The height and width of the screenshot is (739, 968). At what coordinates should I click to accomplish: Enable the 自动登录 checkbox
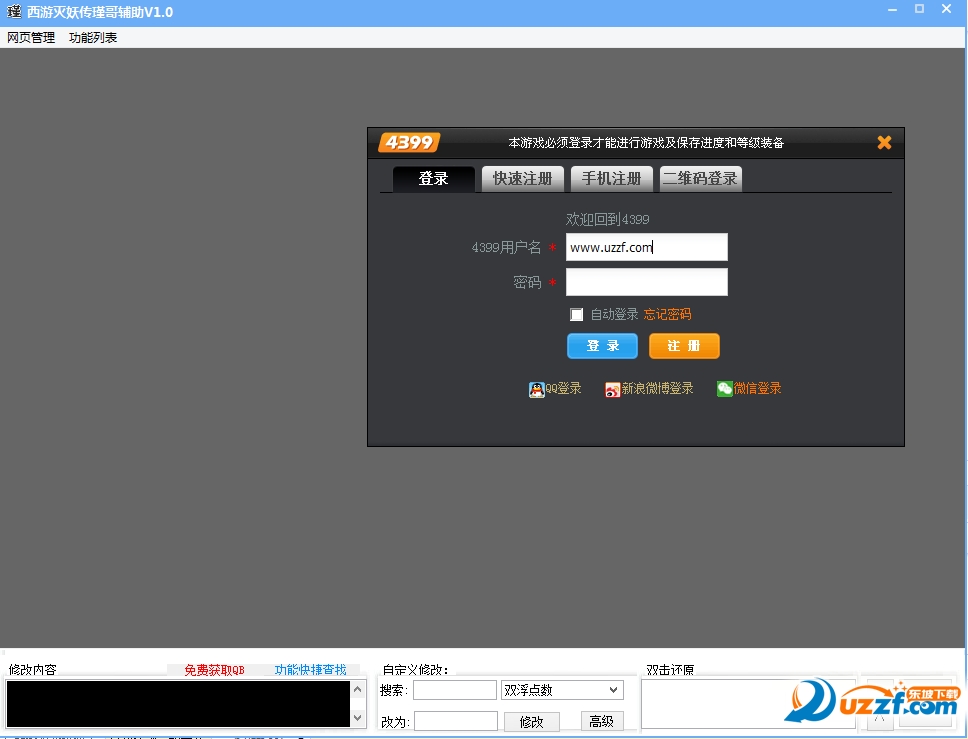tap(577, 315)
